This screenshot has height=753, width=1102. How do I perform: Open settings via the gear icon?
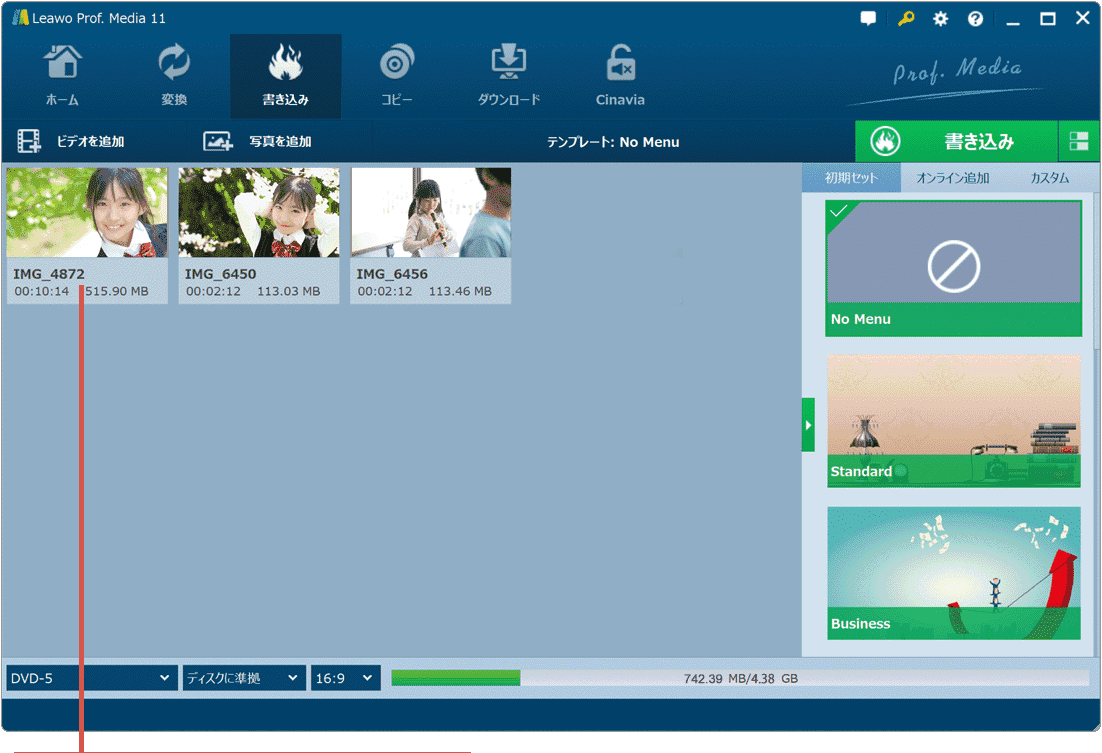[940, 19]
